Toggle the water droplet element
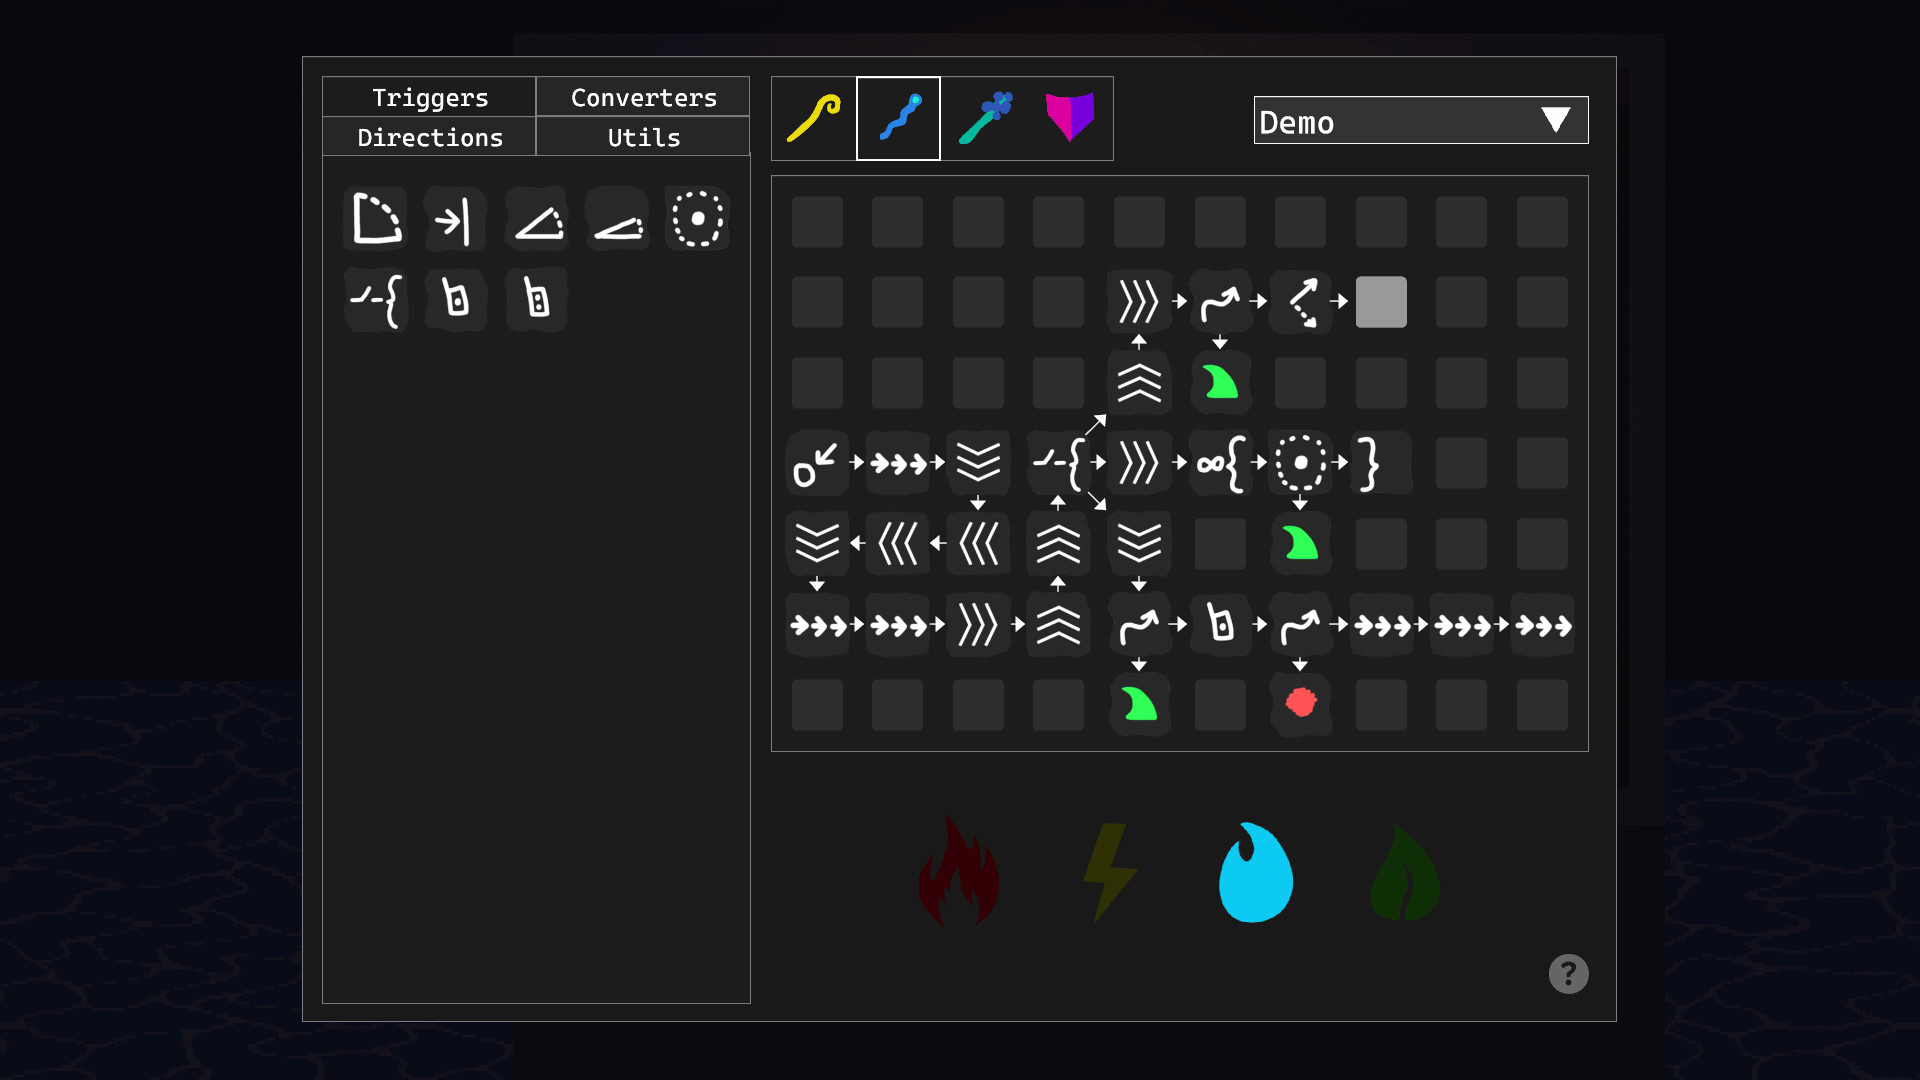The width and height of the screenshot is (1920, 1080). pyautogui.click(x=1256, y=872)
